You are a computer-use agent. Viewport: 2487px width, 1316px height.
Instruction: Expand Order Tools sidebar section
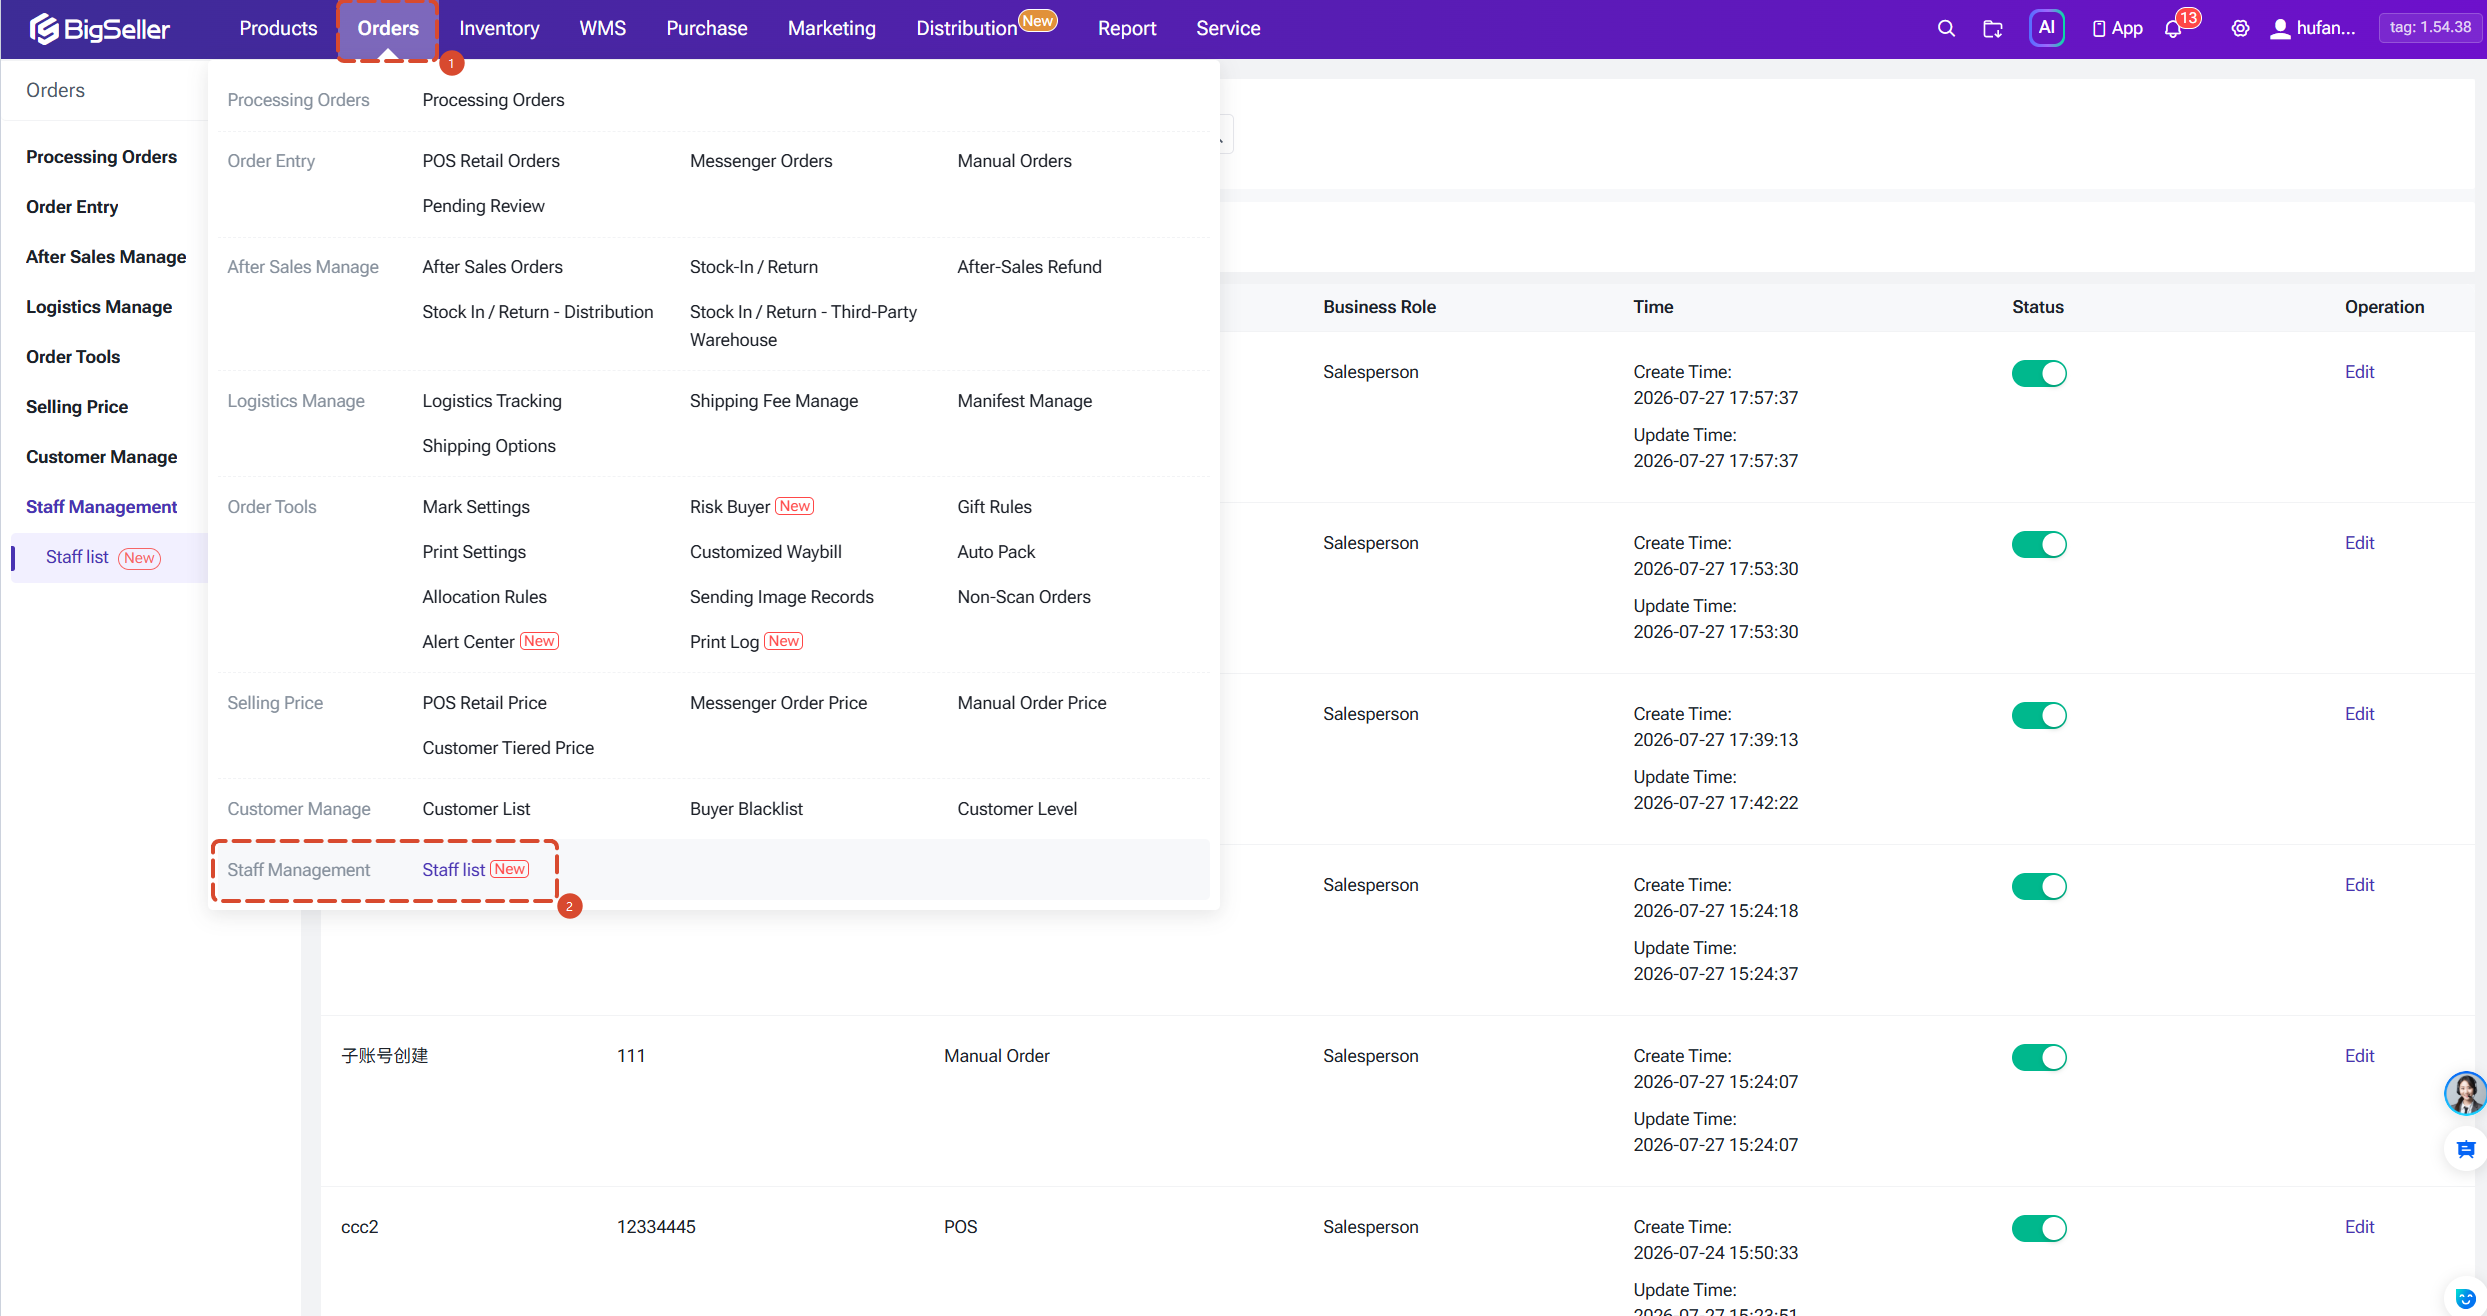pyautogui.click(x=73, y=357)
